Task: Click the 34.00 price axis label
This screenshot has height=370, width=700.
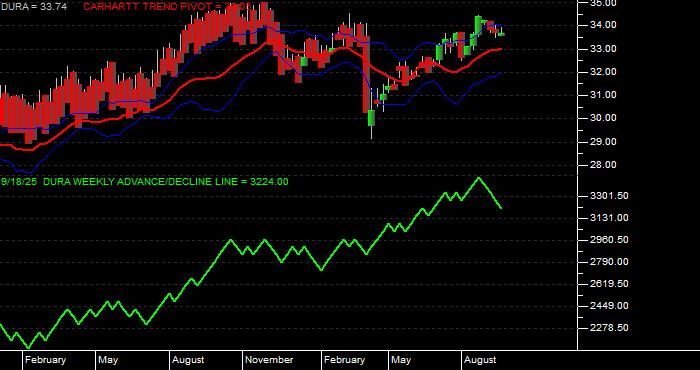Action: 604,25
